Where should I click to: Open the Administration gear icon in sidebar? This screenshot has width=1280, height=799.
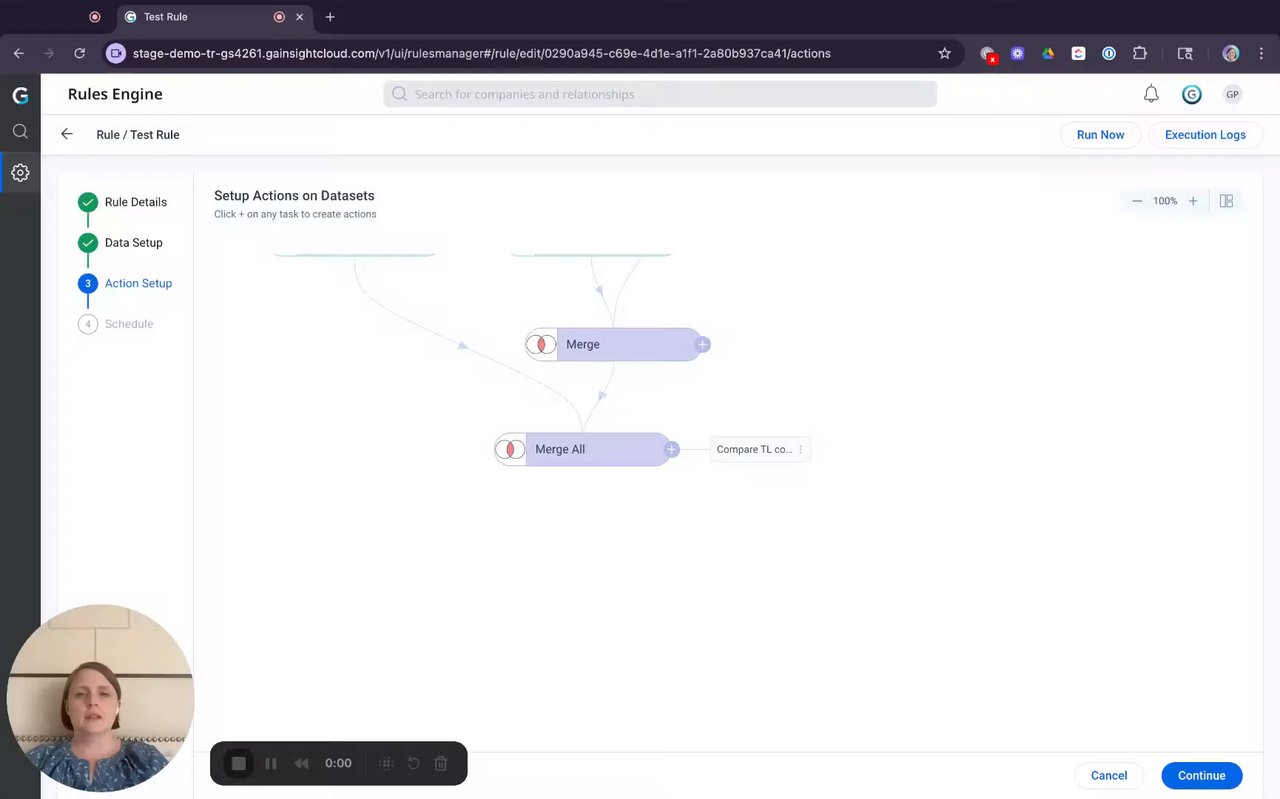tap(20, 172)
